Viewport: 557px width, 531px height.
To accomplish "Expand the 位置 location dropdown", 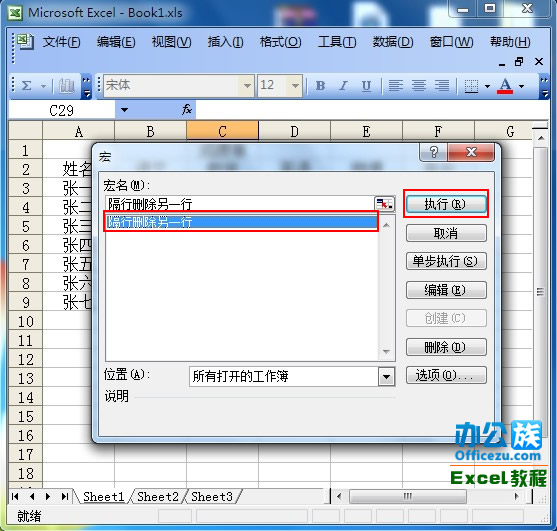I will tap(386, 376).
